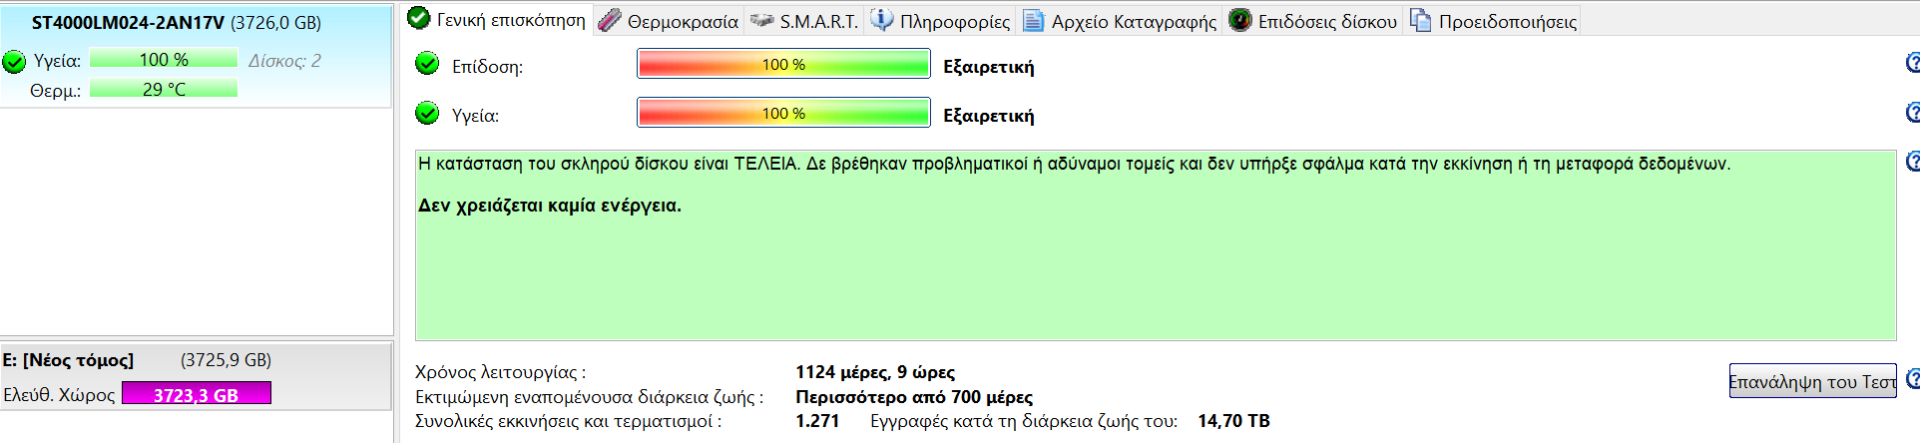Screen dimensions: 1920x443
Task: Click the help icon beside the status text box
Action: click(x=1912, y=161)
